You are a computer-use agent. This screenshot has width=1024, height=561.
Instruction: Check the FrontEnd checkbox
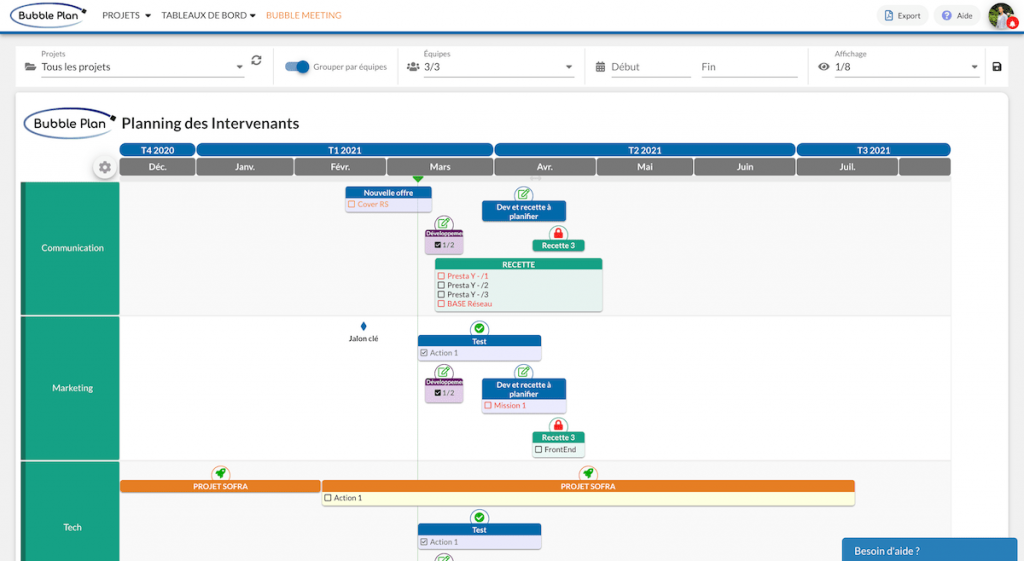[x=539, y=450]
